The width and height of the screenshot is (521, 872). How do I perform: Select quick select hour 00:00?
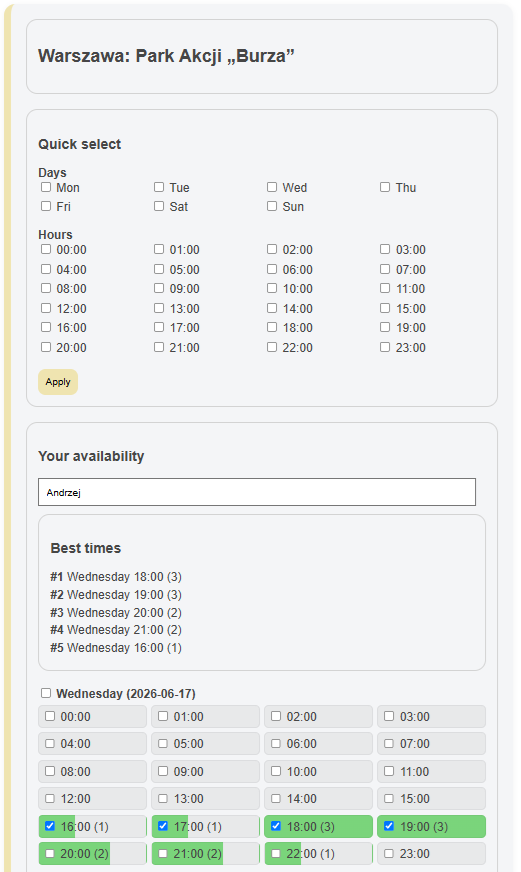(x=46, y=249)
